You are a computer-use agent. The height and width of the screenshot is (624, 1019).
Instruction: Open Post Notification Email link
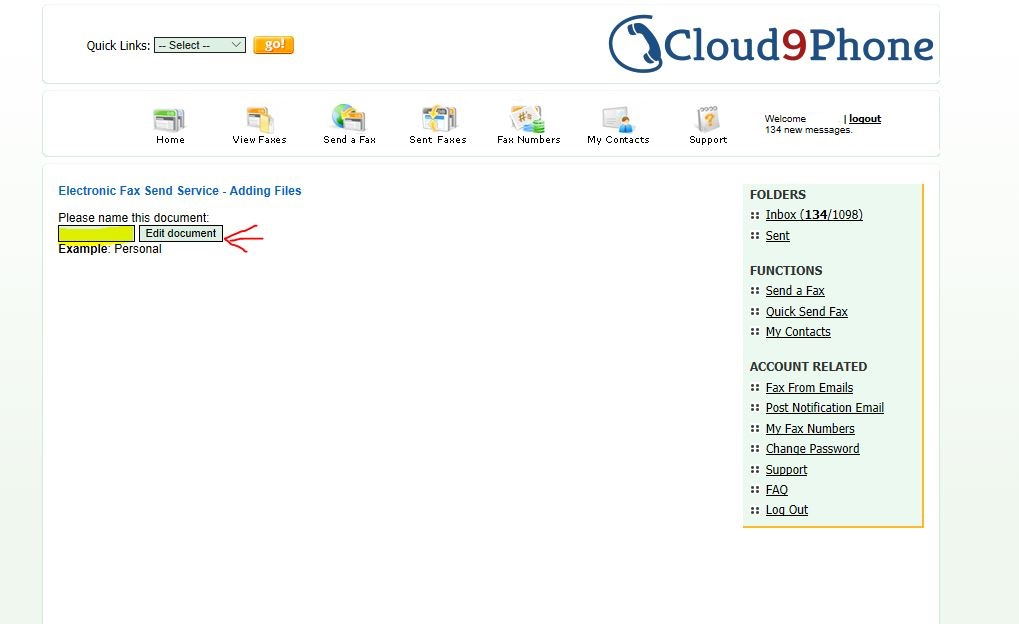[x=825, y=408]
